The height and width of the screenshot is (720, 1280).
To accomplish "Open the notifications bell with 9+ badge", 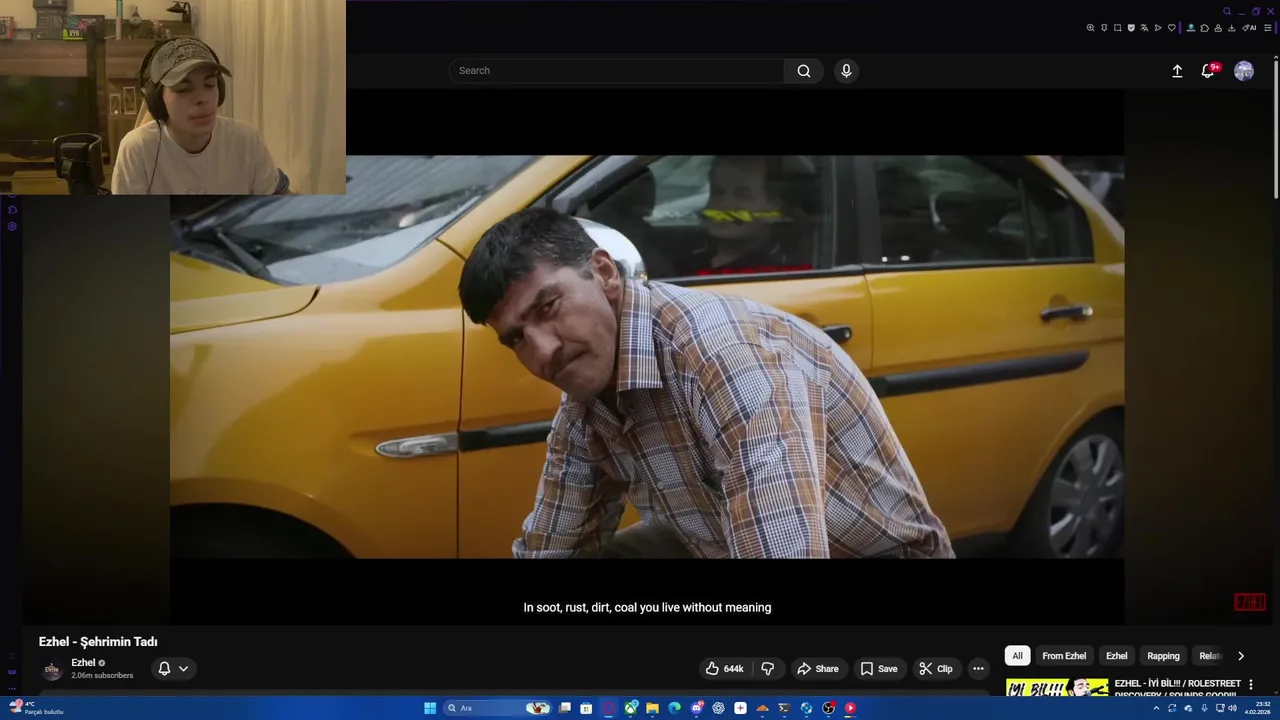I will click(1208, 71).
